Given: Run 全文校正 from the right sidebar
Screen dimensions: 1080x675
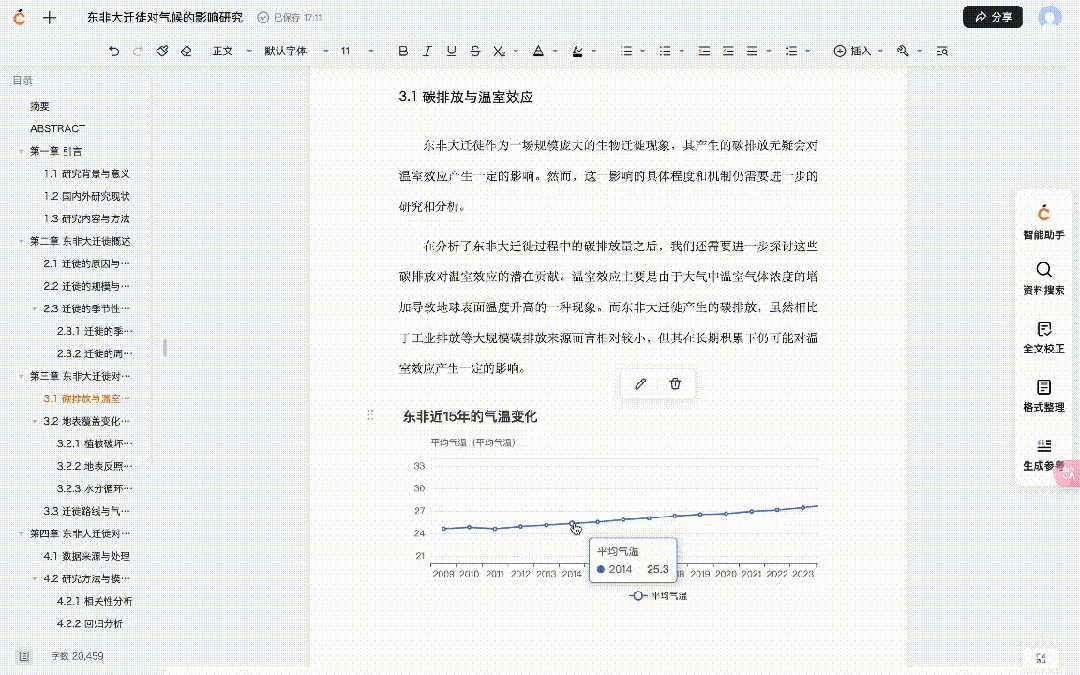Looking at the screenshot, I should [x=1043, y=337].
